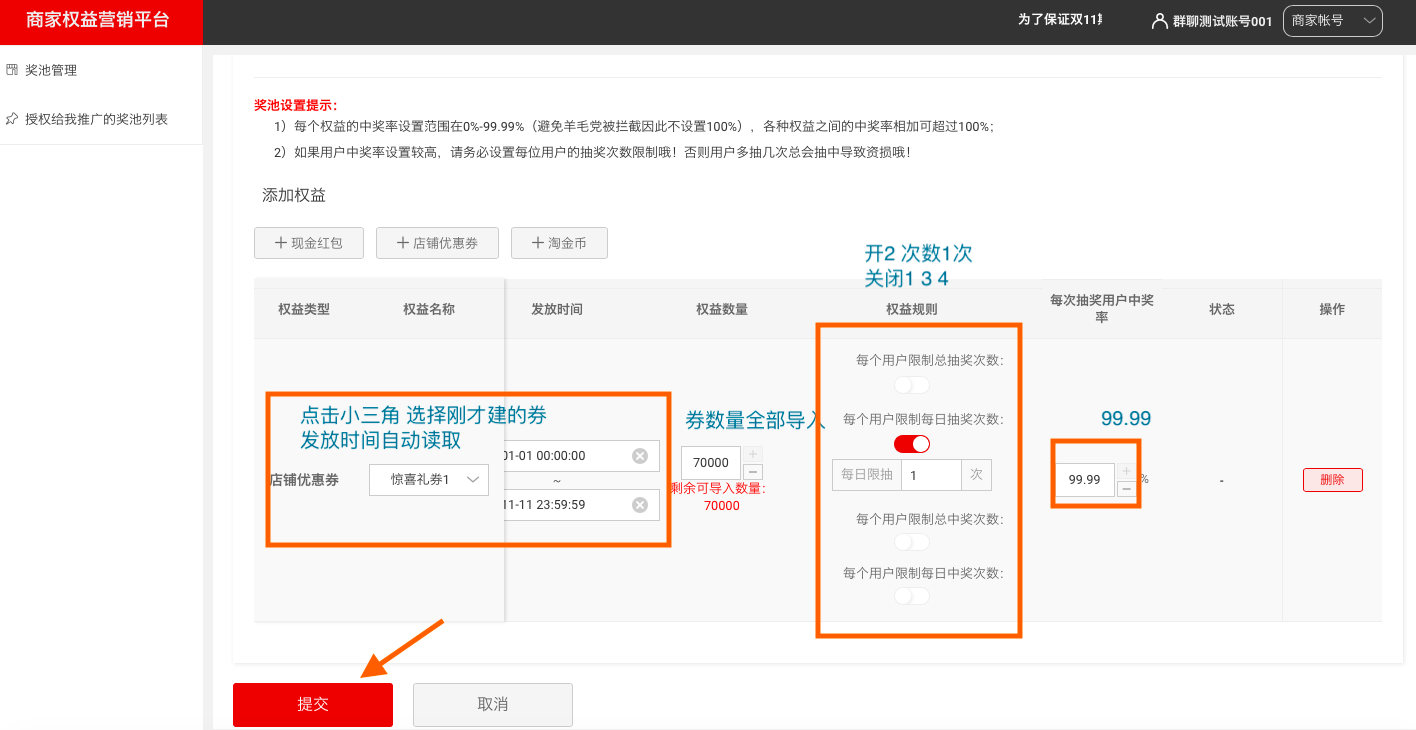The height and width of the screenshot is (730, 1416).
Task: Click the win rate input showing 99.99
Action: pyautogui.click(x=1084, y=480)
